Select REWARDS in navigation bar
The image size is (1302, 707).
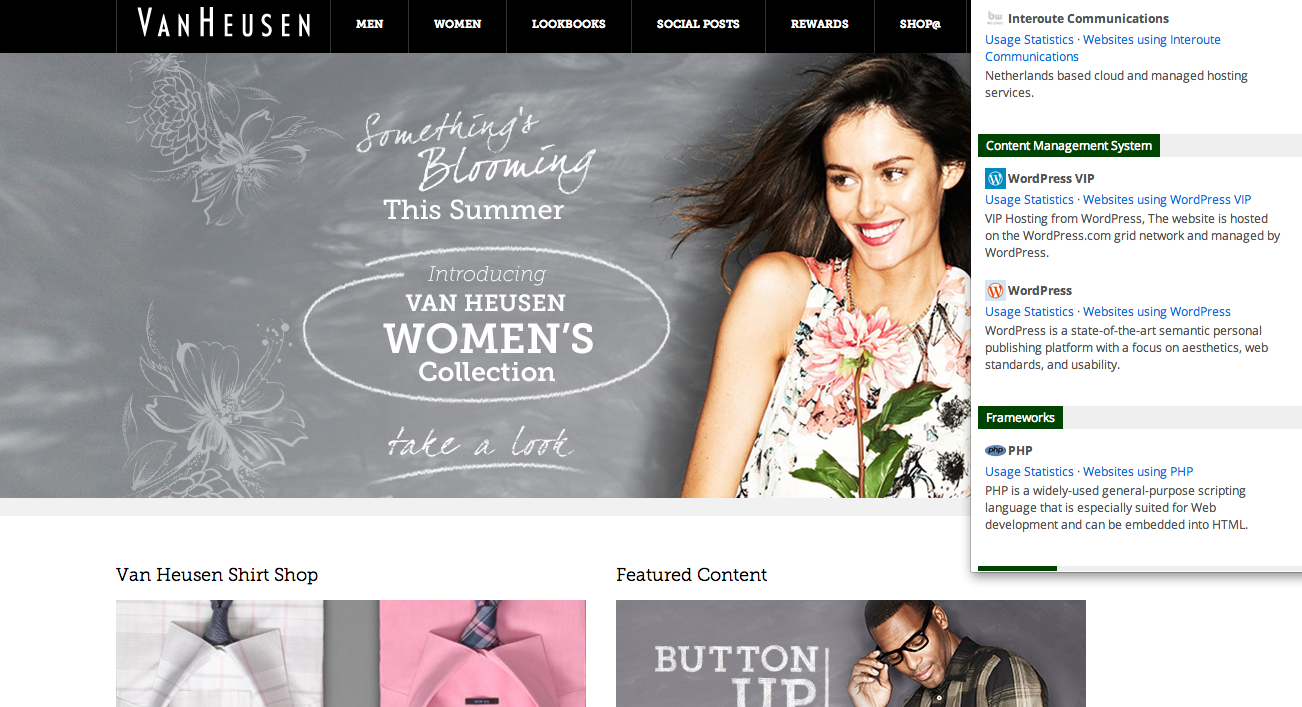[x=819, y=24]
